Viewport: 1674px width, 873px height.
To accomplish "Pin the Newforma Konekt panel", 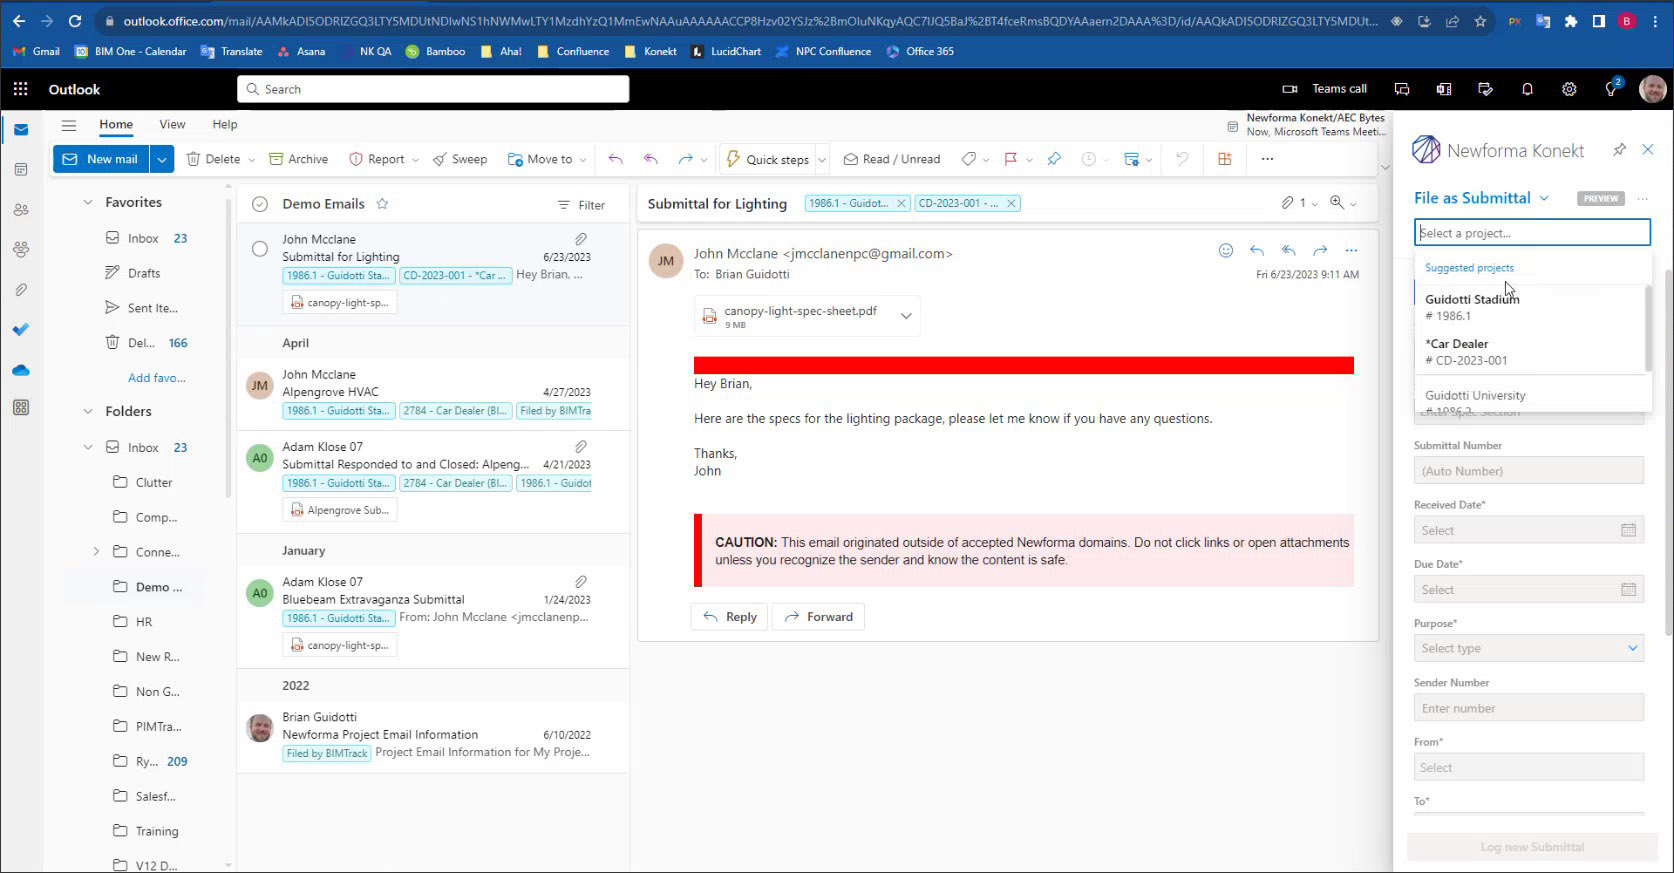I will [x=1619, y=150].
